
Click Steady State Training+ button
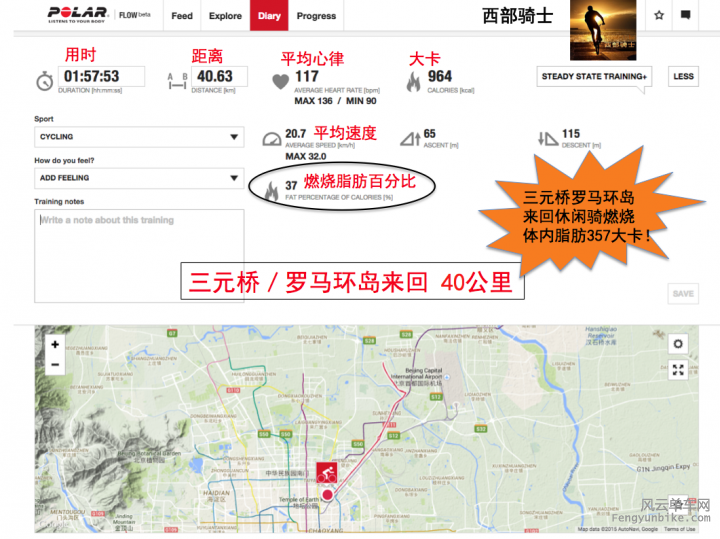point(594,76)
